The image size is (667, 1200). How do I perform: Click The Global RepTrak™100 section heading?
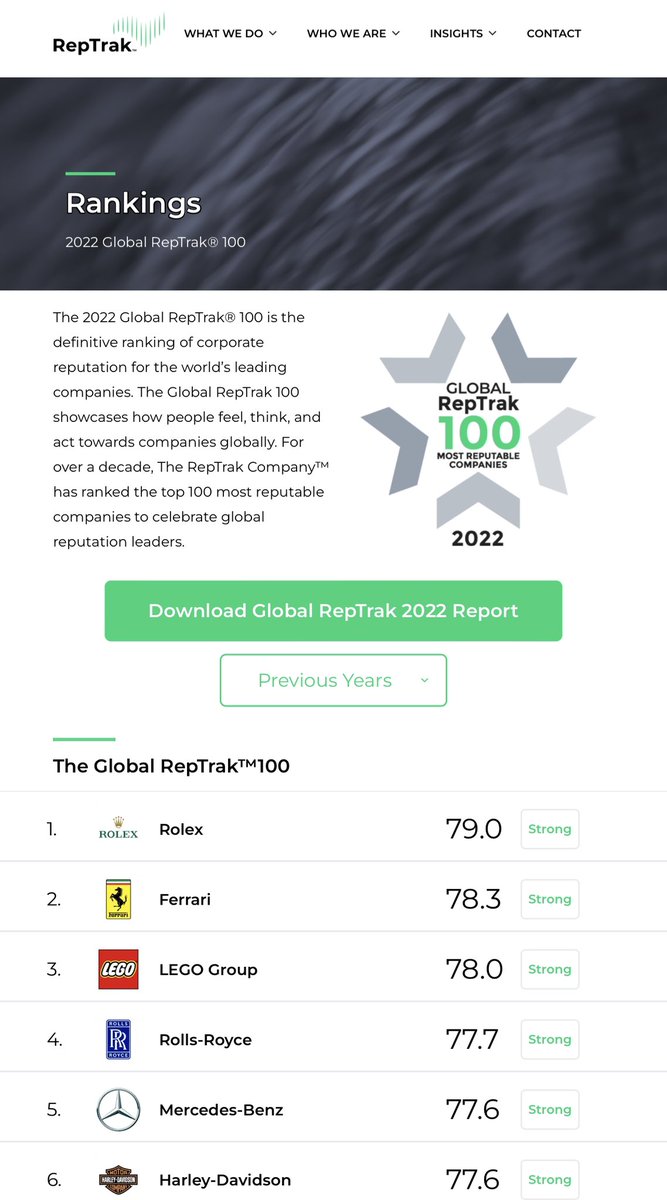pyautogui.click(x=171, y=766)
